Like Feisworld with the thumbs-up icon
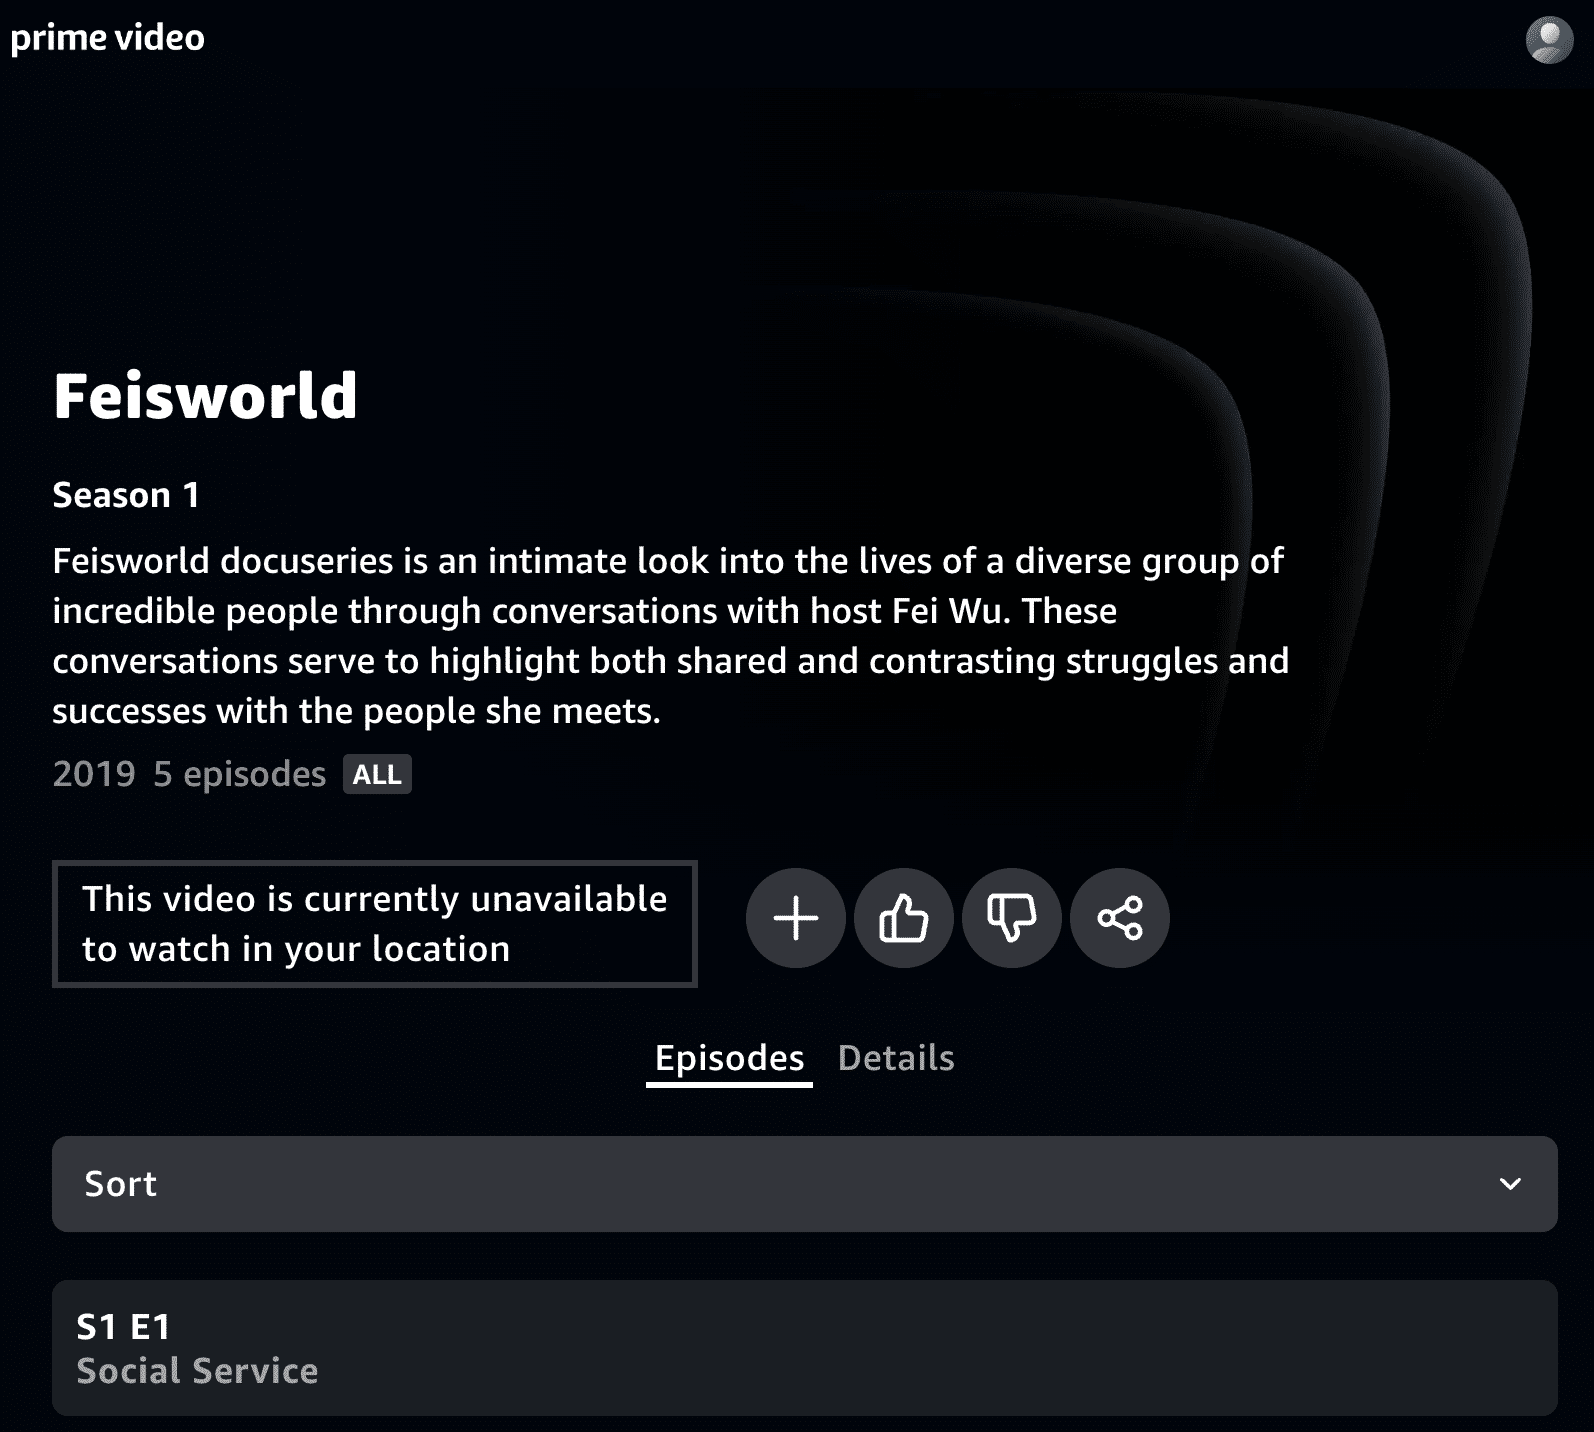 point(904,918)
